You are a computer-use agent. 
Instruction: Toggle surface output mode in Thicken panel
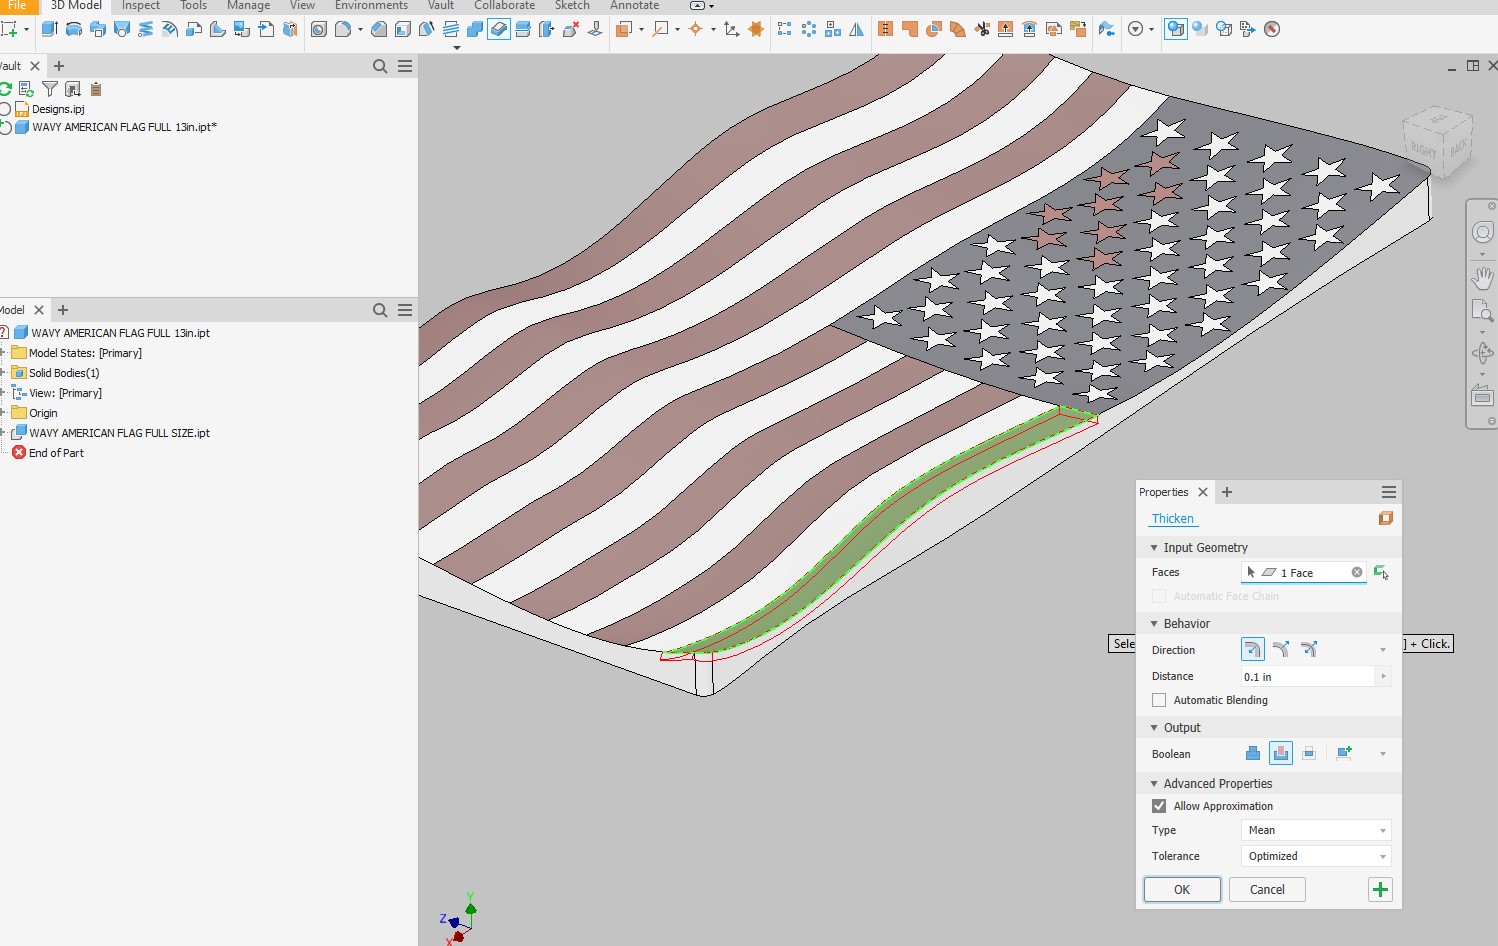tap(1385, 518)
